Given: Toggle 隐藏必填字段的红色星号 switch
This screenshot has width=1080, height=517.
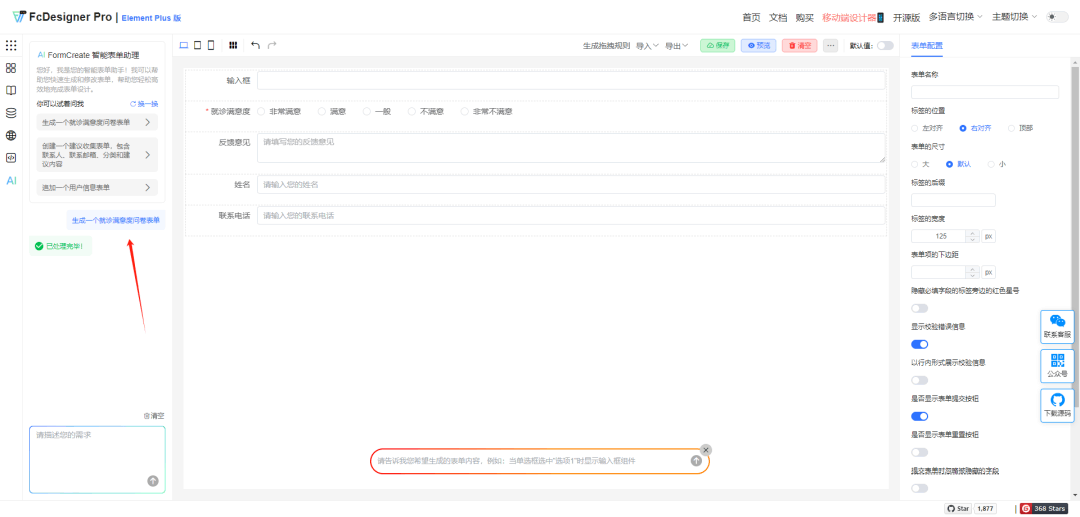Looking at the screenshot, I should (x=920, y=308).
